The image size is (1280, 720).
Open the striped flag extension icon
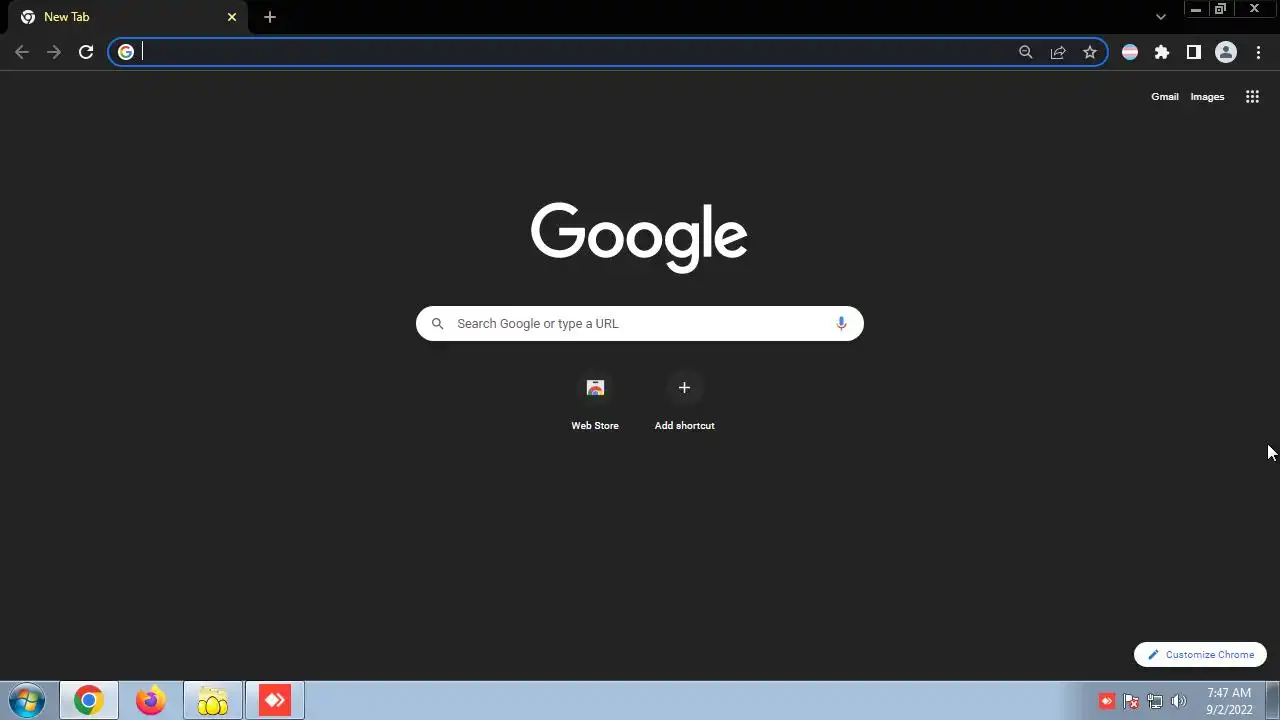coord(1130,52)
